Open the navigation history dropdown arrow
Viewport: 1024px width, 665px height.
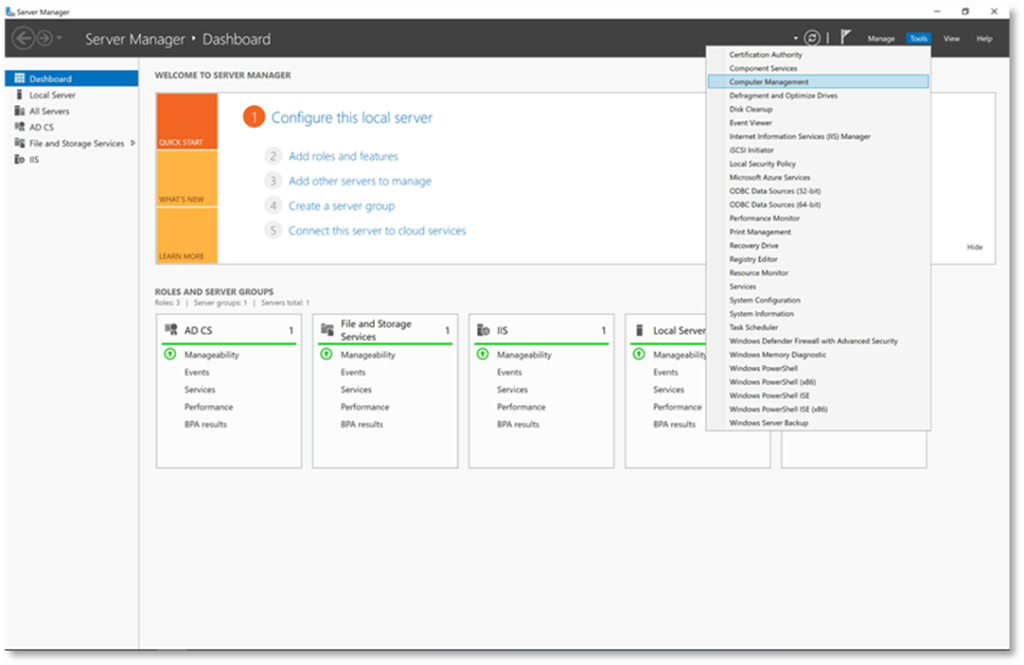(60, 38)
